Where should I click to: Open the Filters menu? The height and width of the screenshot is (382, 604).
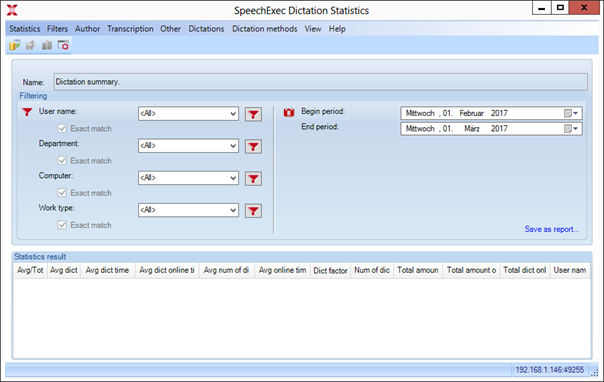click(x=57, y=29)
